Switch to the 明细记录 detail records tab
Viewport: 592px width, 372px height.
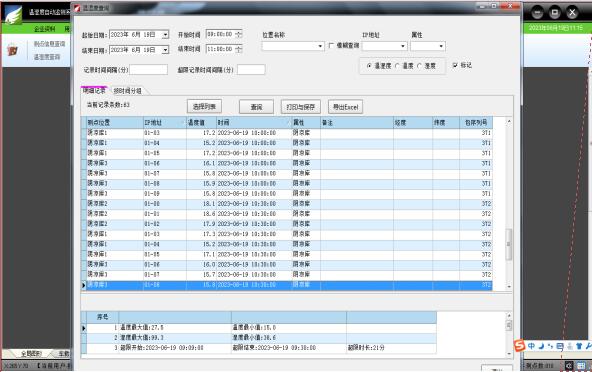click(94, 91)
